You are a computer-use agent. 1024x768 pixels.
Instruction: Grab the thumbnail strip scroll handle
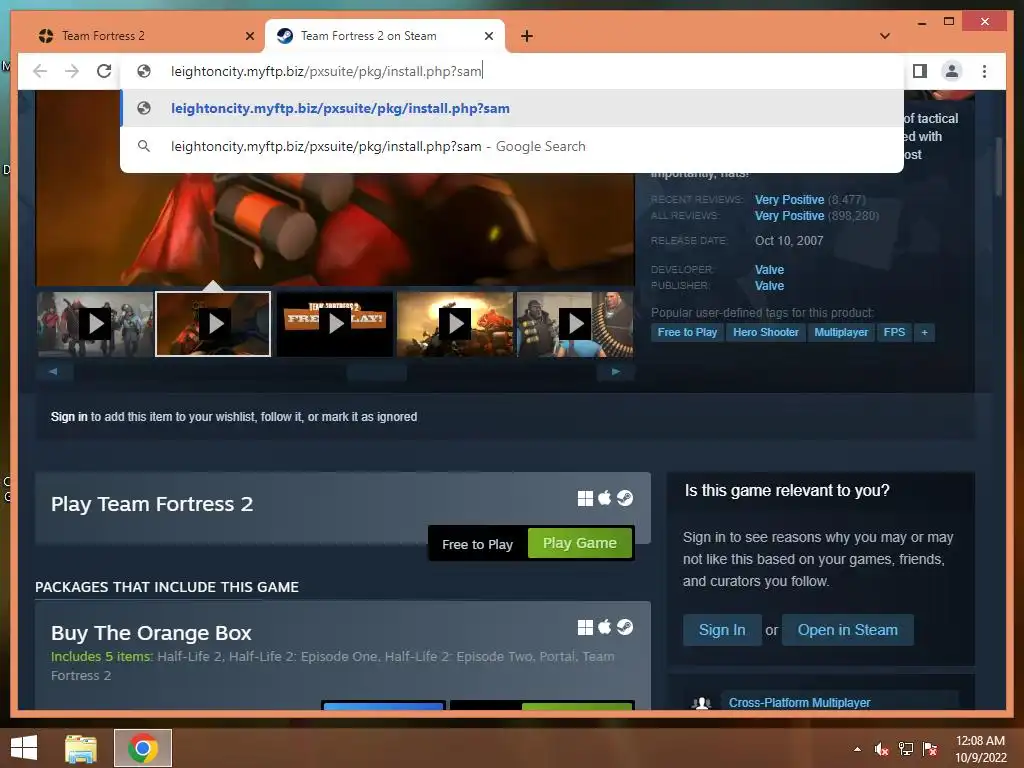377,372
